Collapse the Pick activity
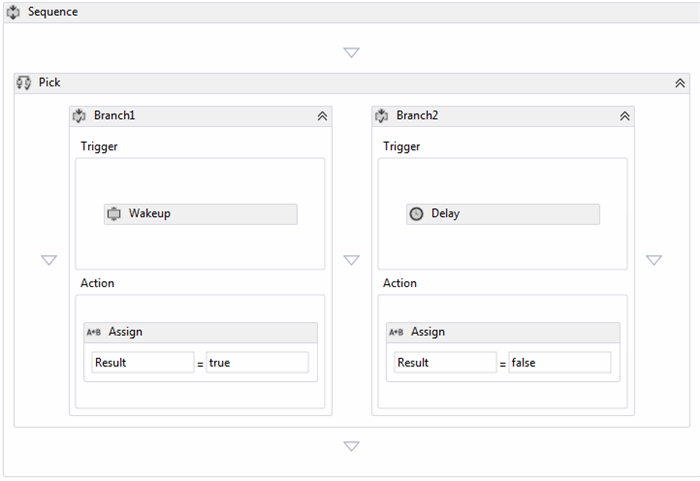The height and width of the screenshot is (481, 700). [680, 83]
